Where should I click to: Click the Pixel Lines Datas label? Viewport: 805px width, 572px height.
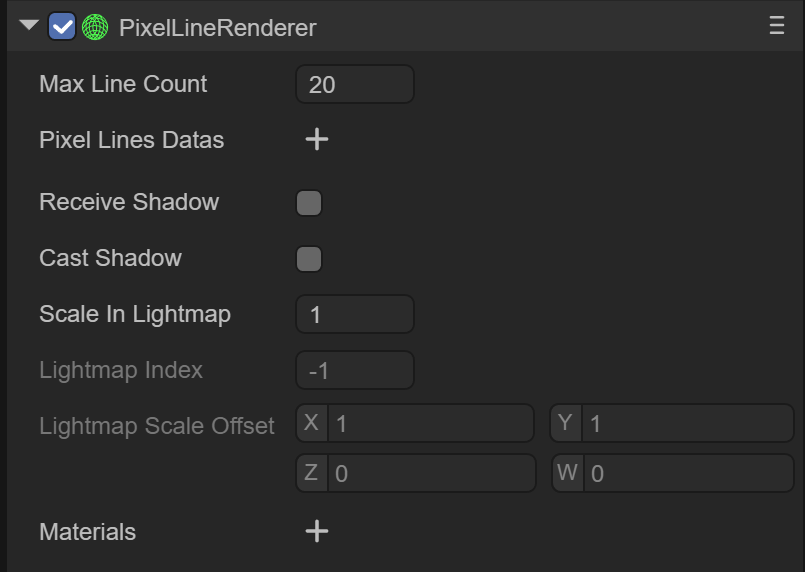[131, 140]
